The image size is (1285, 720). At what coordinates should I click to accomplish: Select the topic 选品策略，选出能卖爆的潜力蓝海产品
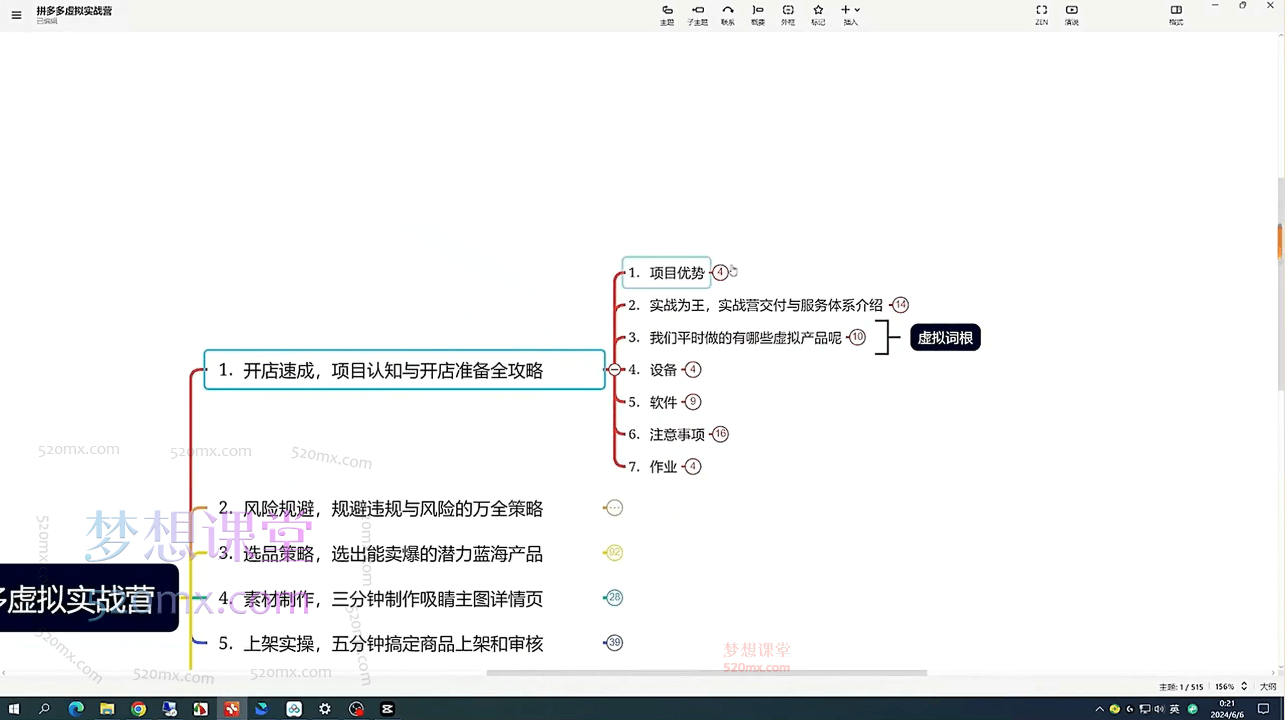pyautogui.click(x=381, y=554)
